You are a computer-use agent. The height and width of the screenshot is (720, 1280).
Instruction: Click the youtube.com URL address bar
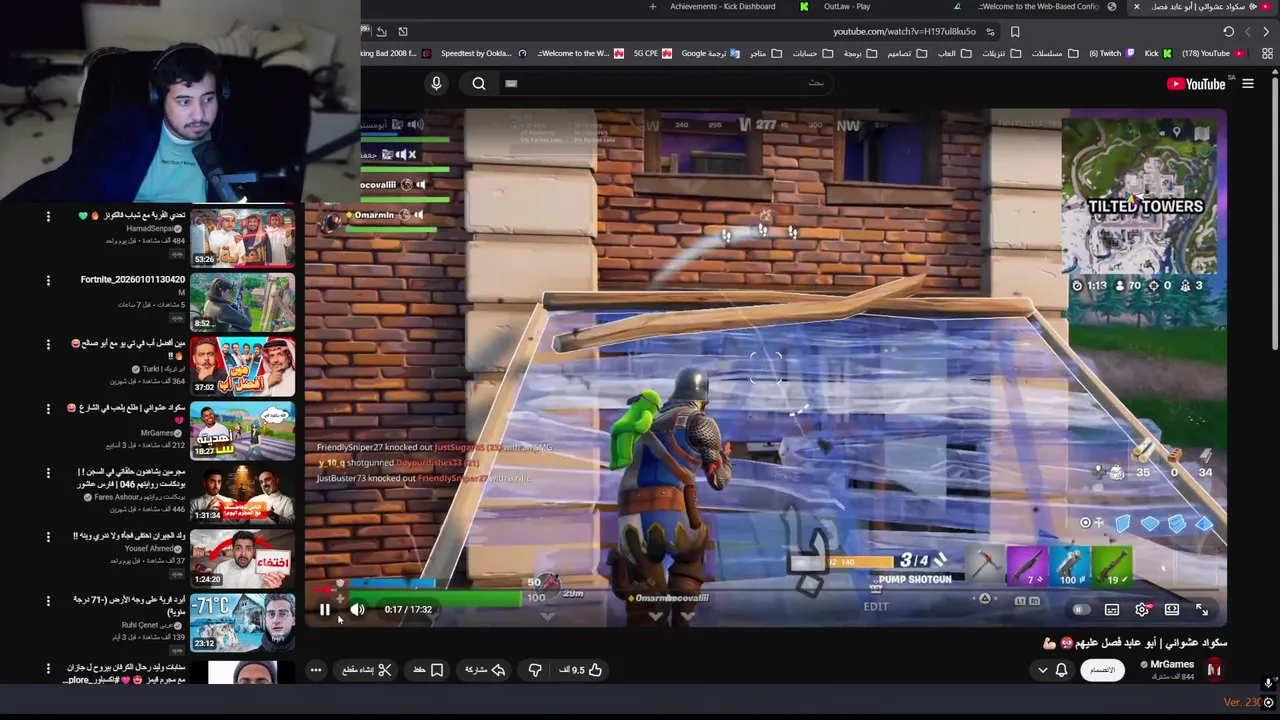click(904, 32)
